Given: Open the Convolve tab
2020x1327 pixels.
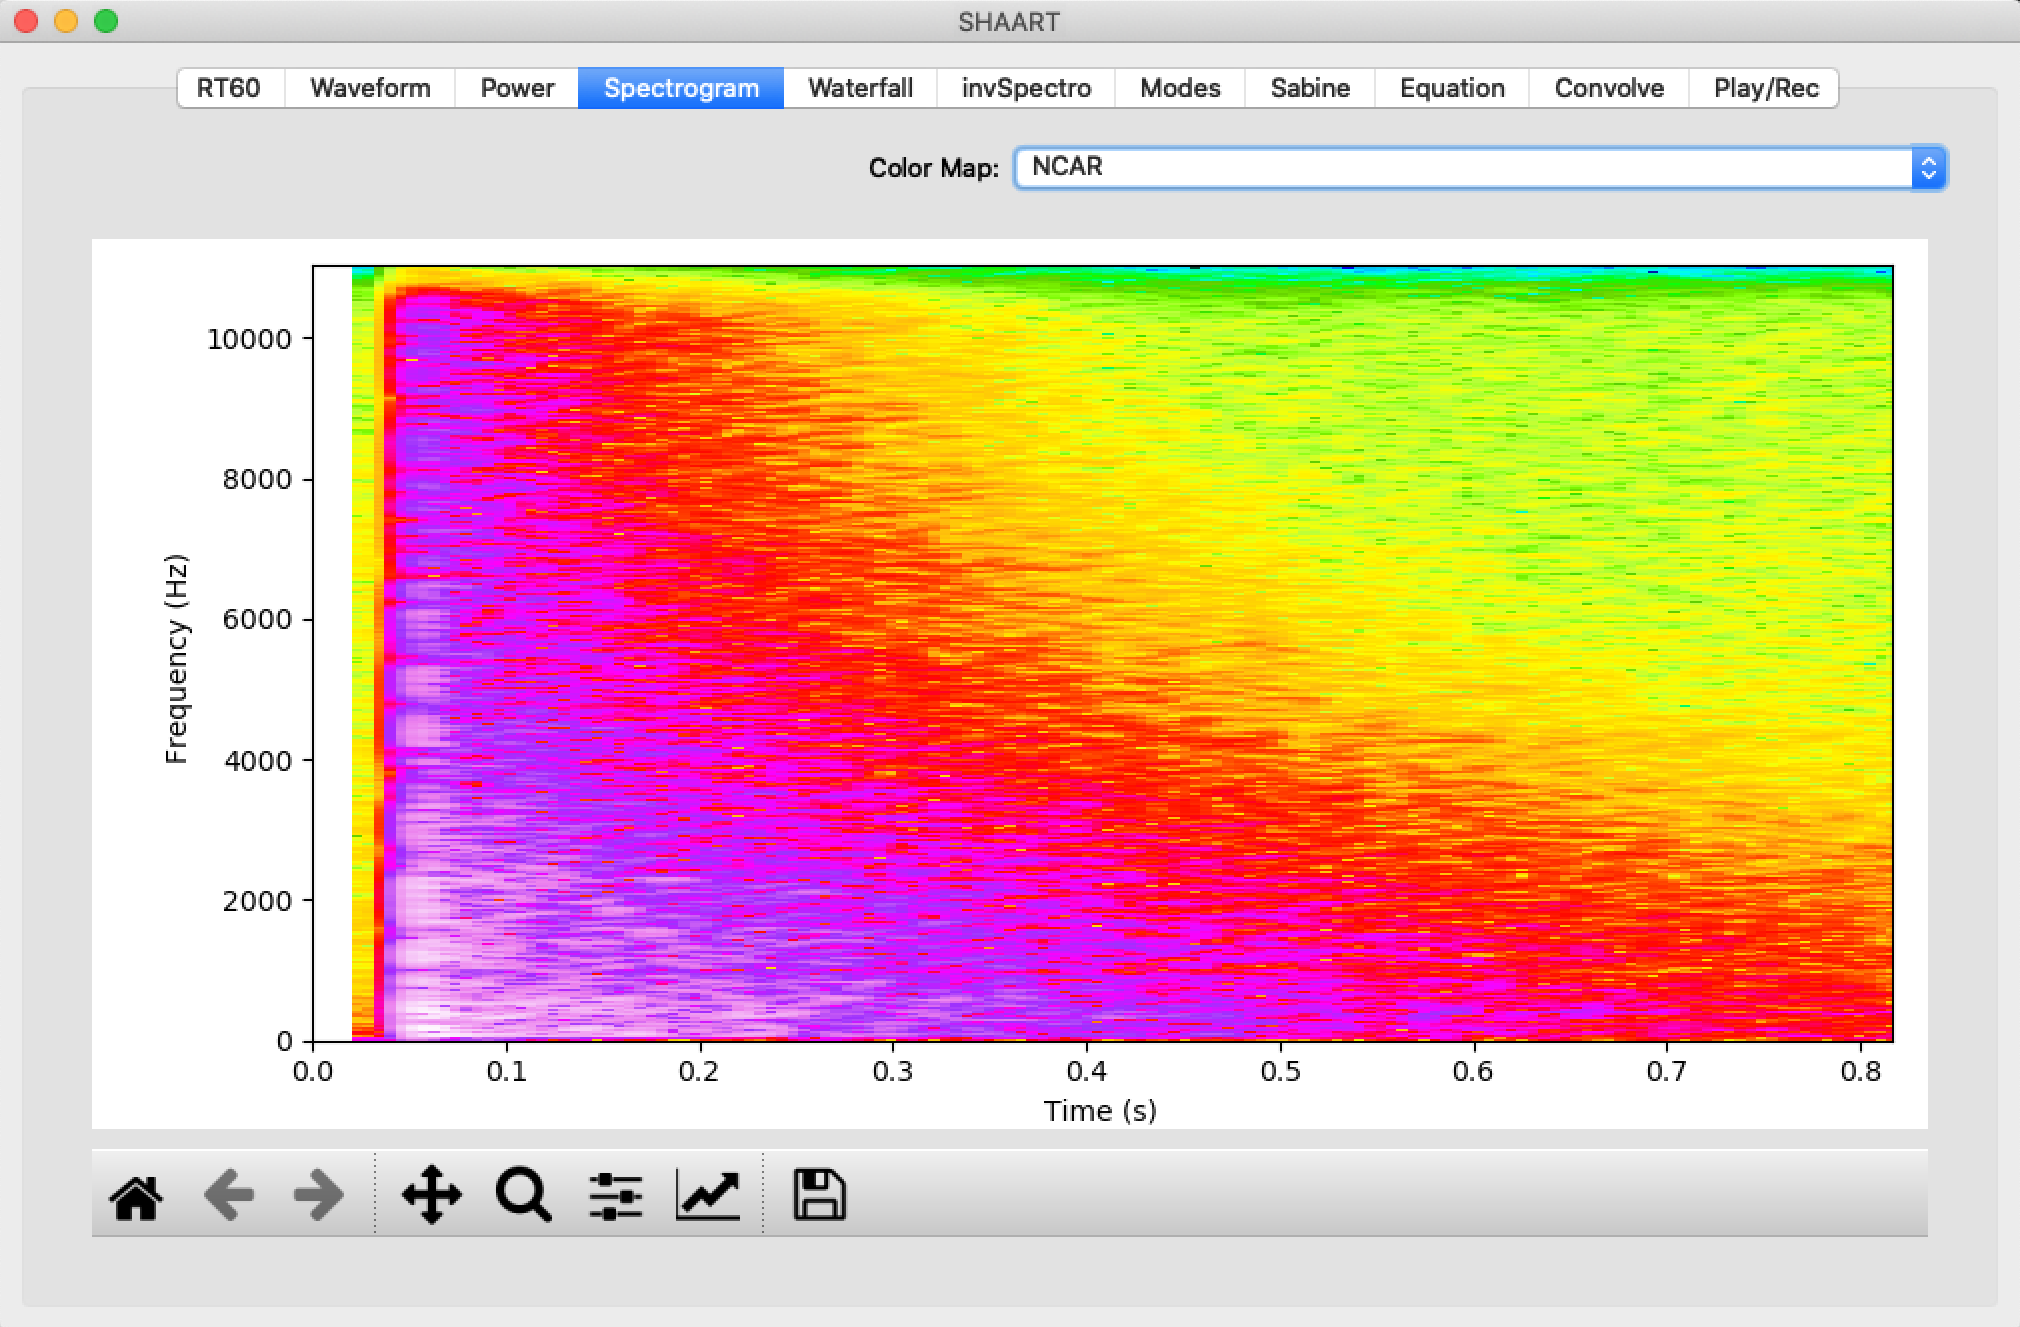Looking at the screenshot, I should [x=1609, y=88].
